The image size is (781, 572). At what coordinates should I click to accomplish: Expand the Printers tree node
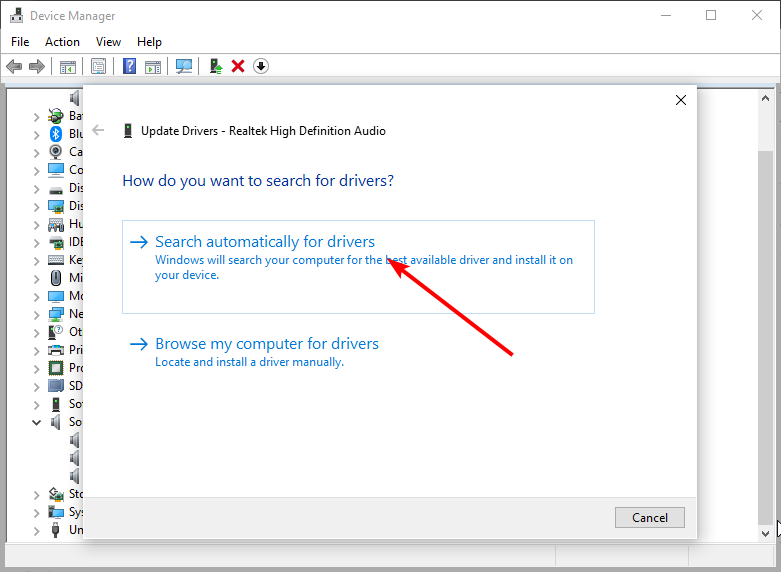[x=36, y=351]
